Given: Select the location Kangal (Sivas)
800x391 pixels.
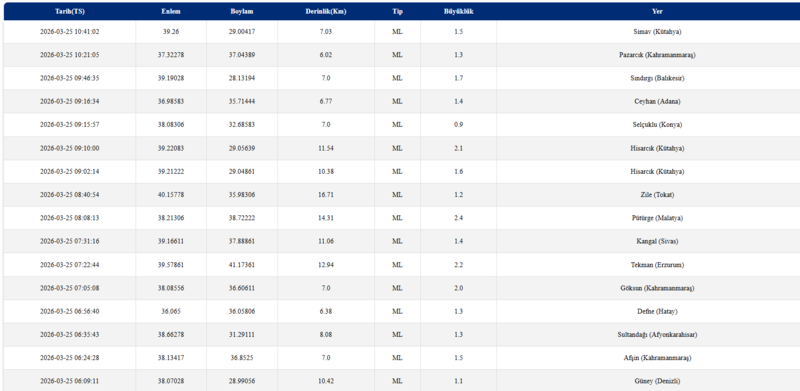Looking at the screenshot, I should pyautogui.click(x=657, y=241).
